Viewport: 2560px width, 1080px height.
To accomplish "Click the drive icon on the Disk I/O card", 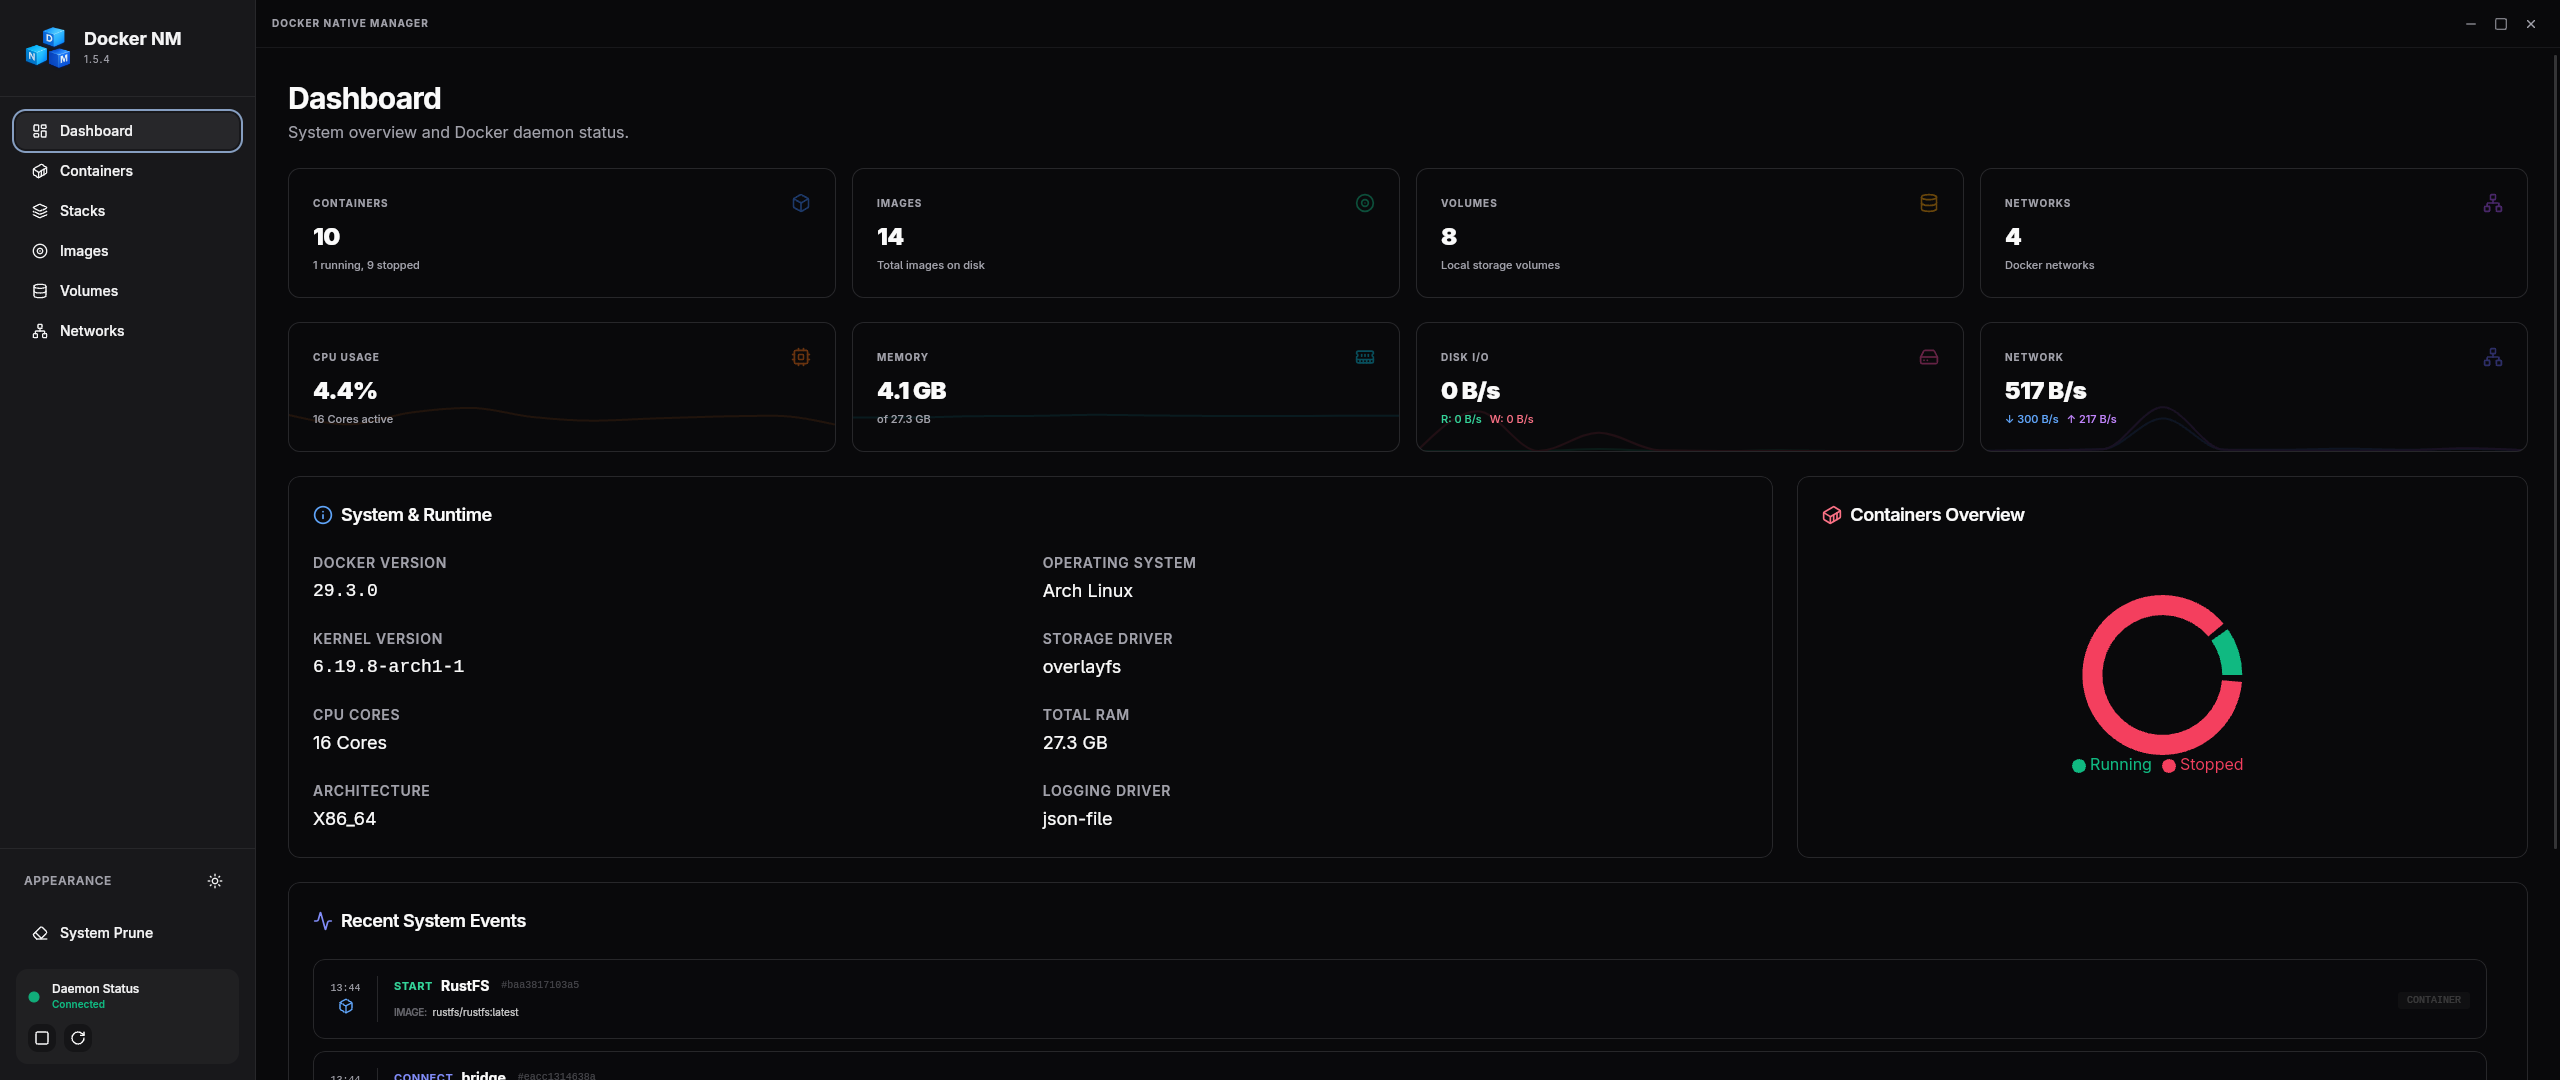I will [1929, 357].
